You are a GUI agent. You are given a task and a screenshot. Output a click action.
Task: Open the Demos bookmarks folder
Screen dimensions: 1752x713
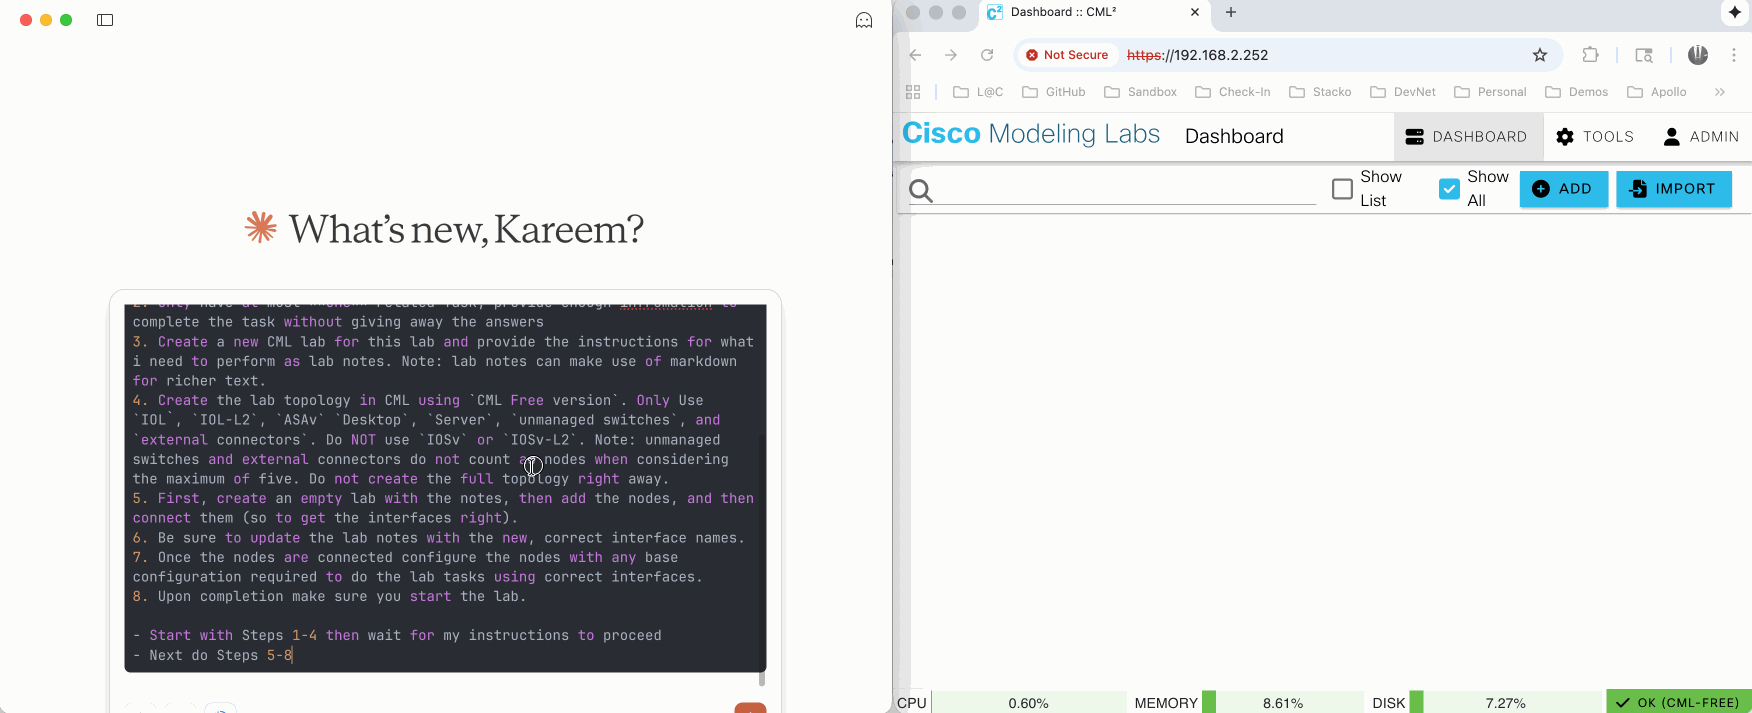click(x=1577, y=92)
